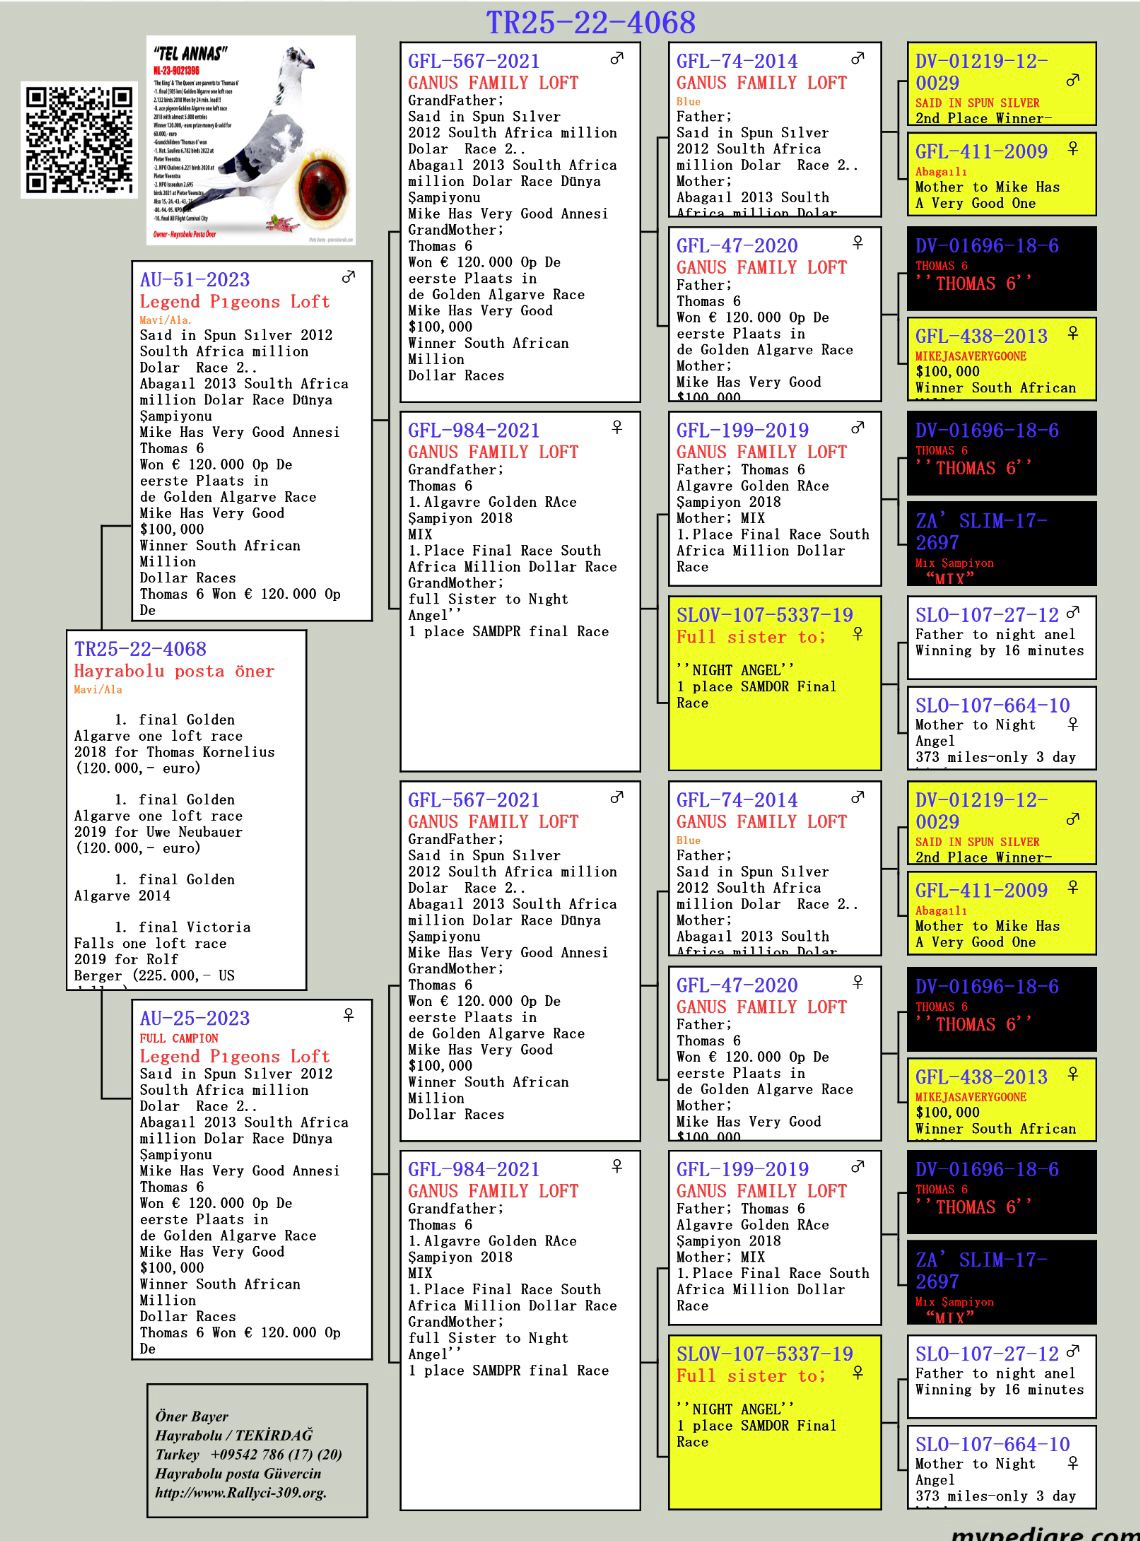Click the lower SLO-107-664-10 ring heading
The height and width of the screenshot is (1541, 1140).
993,1444
